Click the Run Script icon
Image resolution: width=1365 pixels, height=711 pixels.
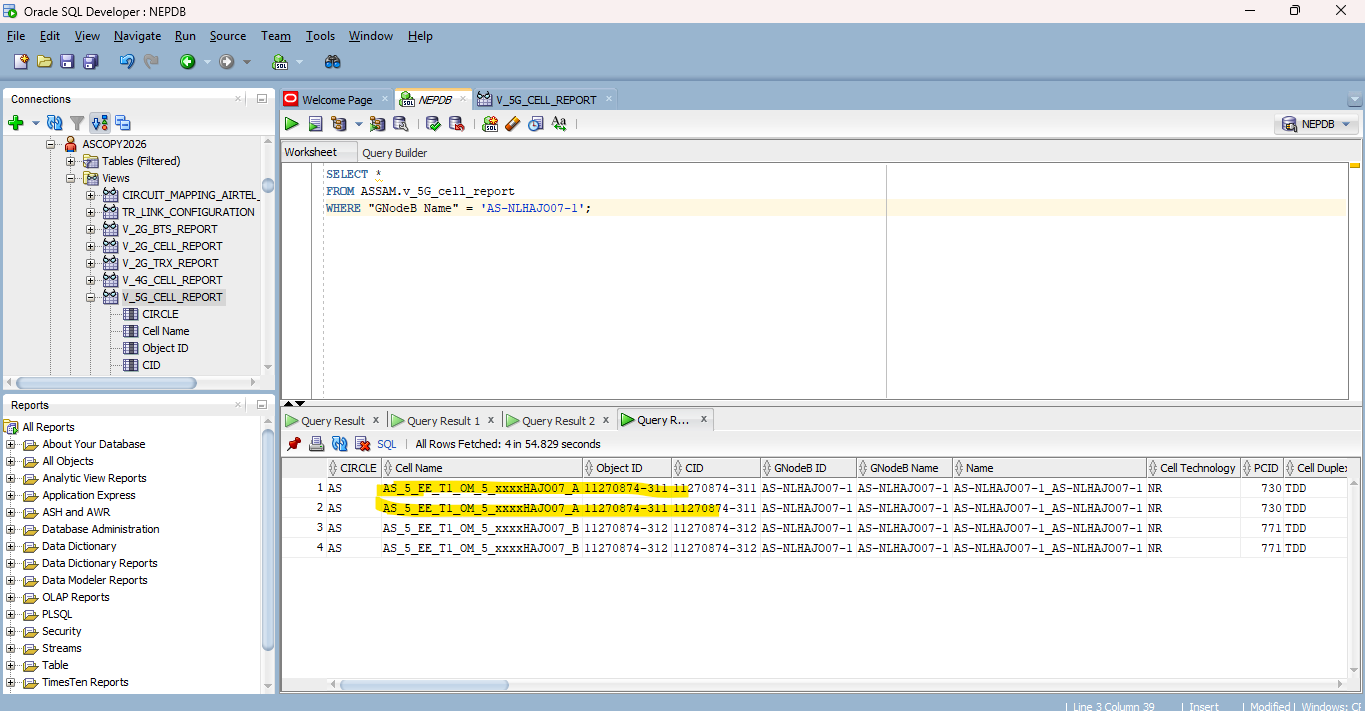315,124
